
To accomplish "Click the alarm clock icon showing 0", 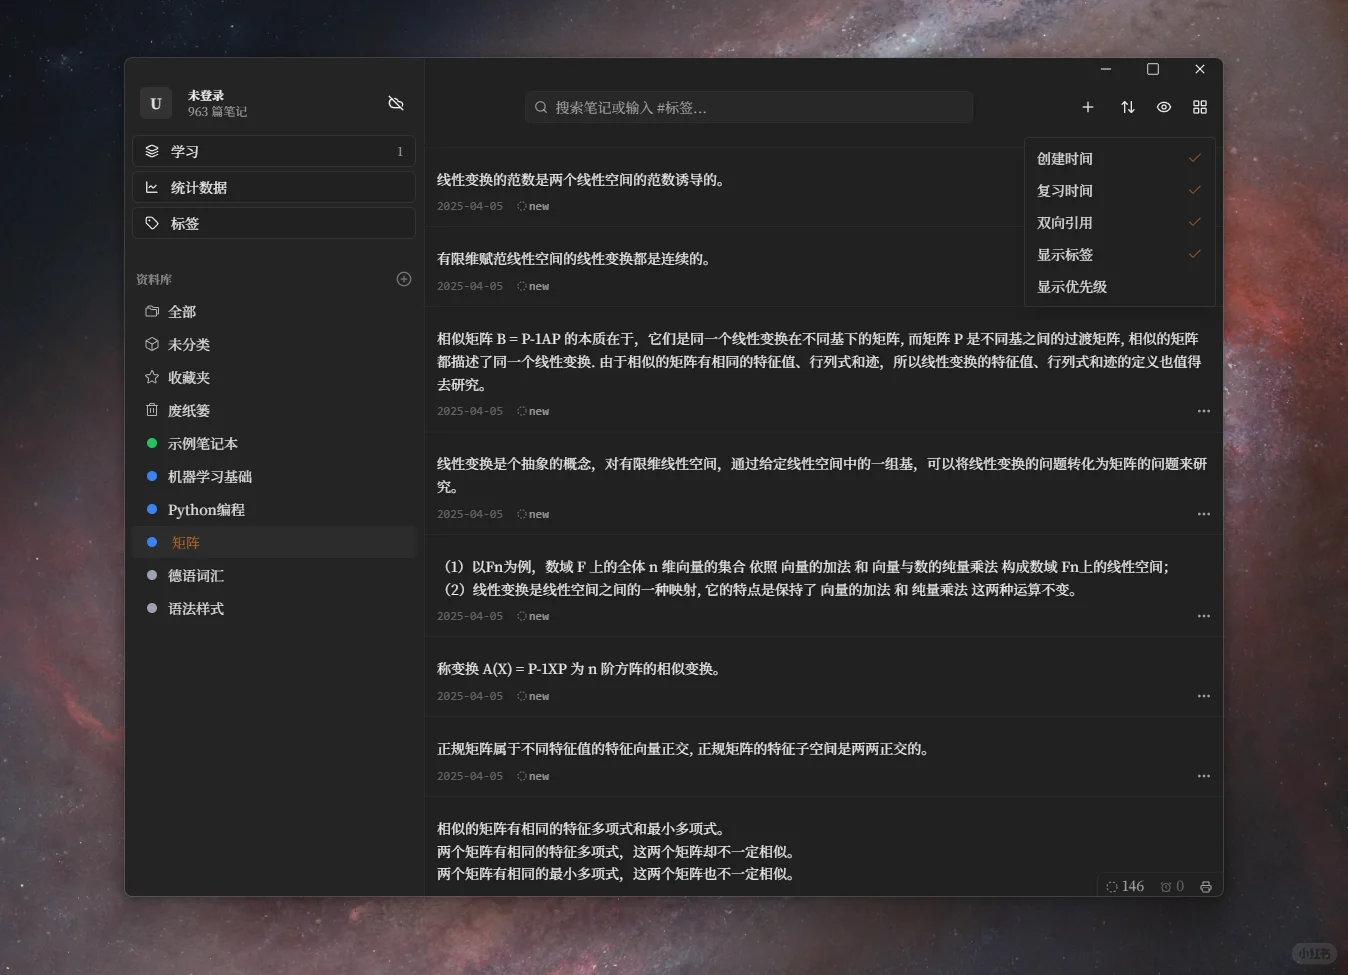I will 1170,886.
